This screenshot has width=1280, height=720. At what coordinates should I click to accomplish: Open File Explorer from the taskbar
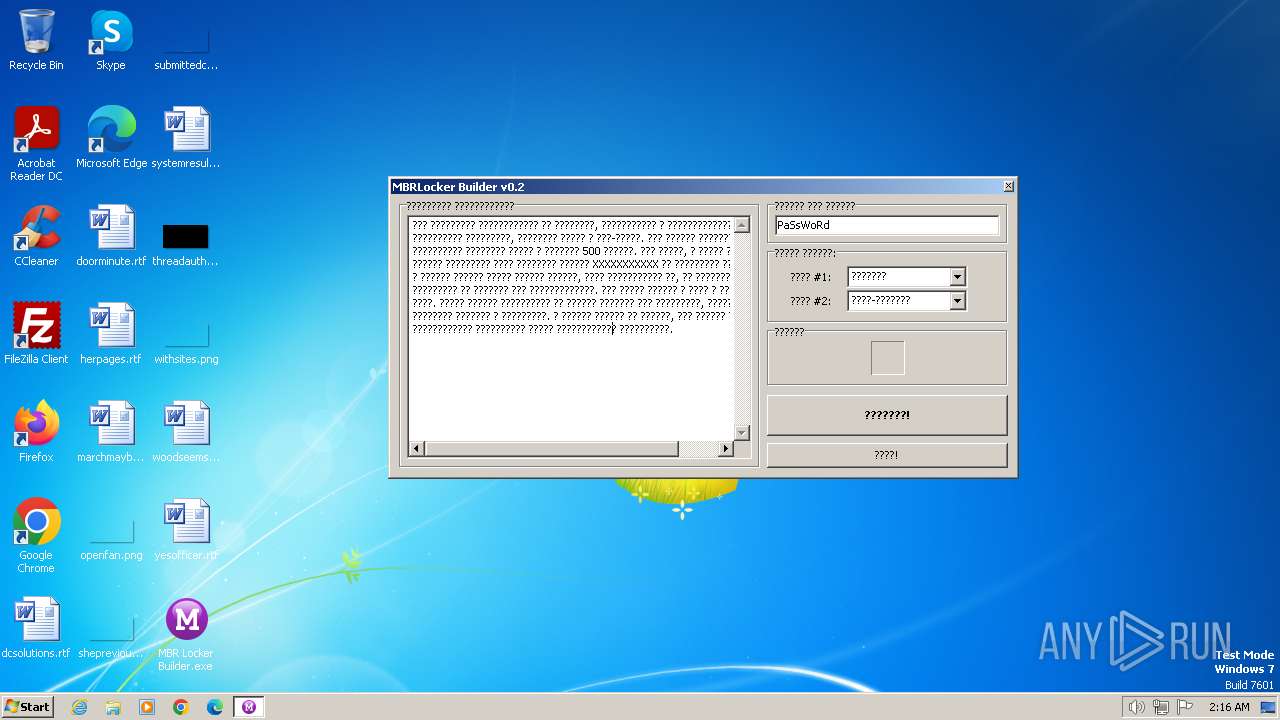click(x=113, y=707)
